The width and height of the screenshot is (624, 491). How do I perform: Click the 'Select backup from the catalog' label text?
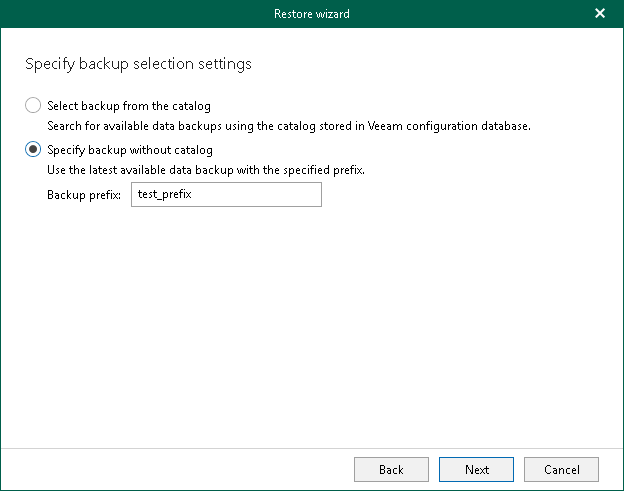[128, 105]
